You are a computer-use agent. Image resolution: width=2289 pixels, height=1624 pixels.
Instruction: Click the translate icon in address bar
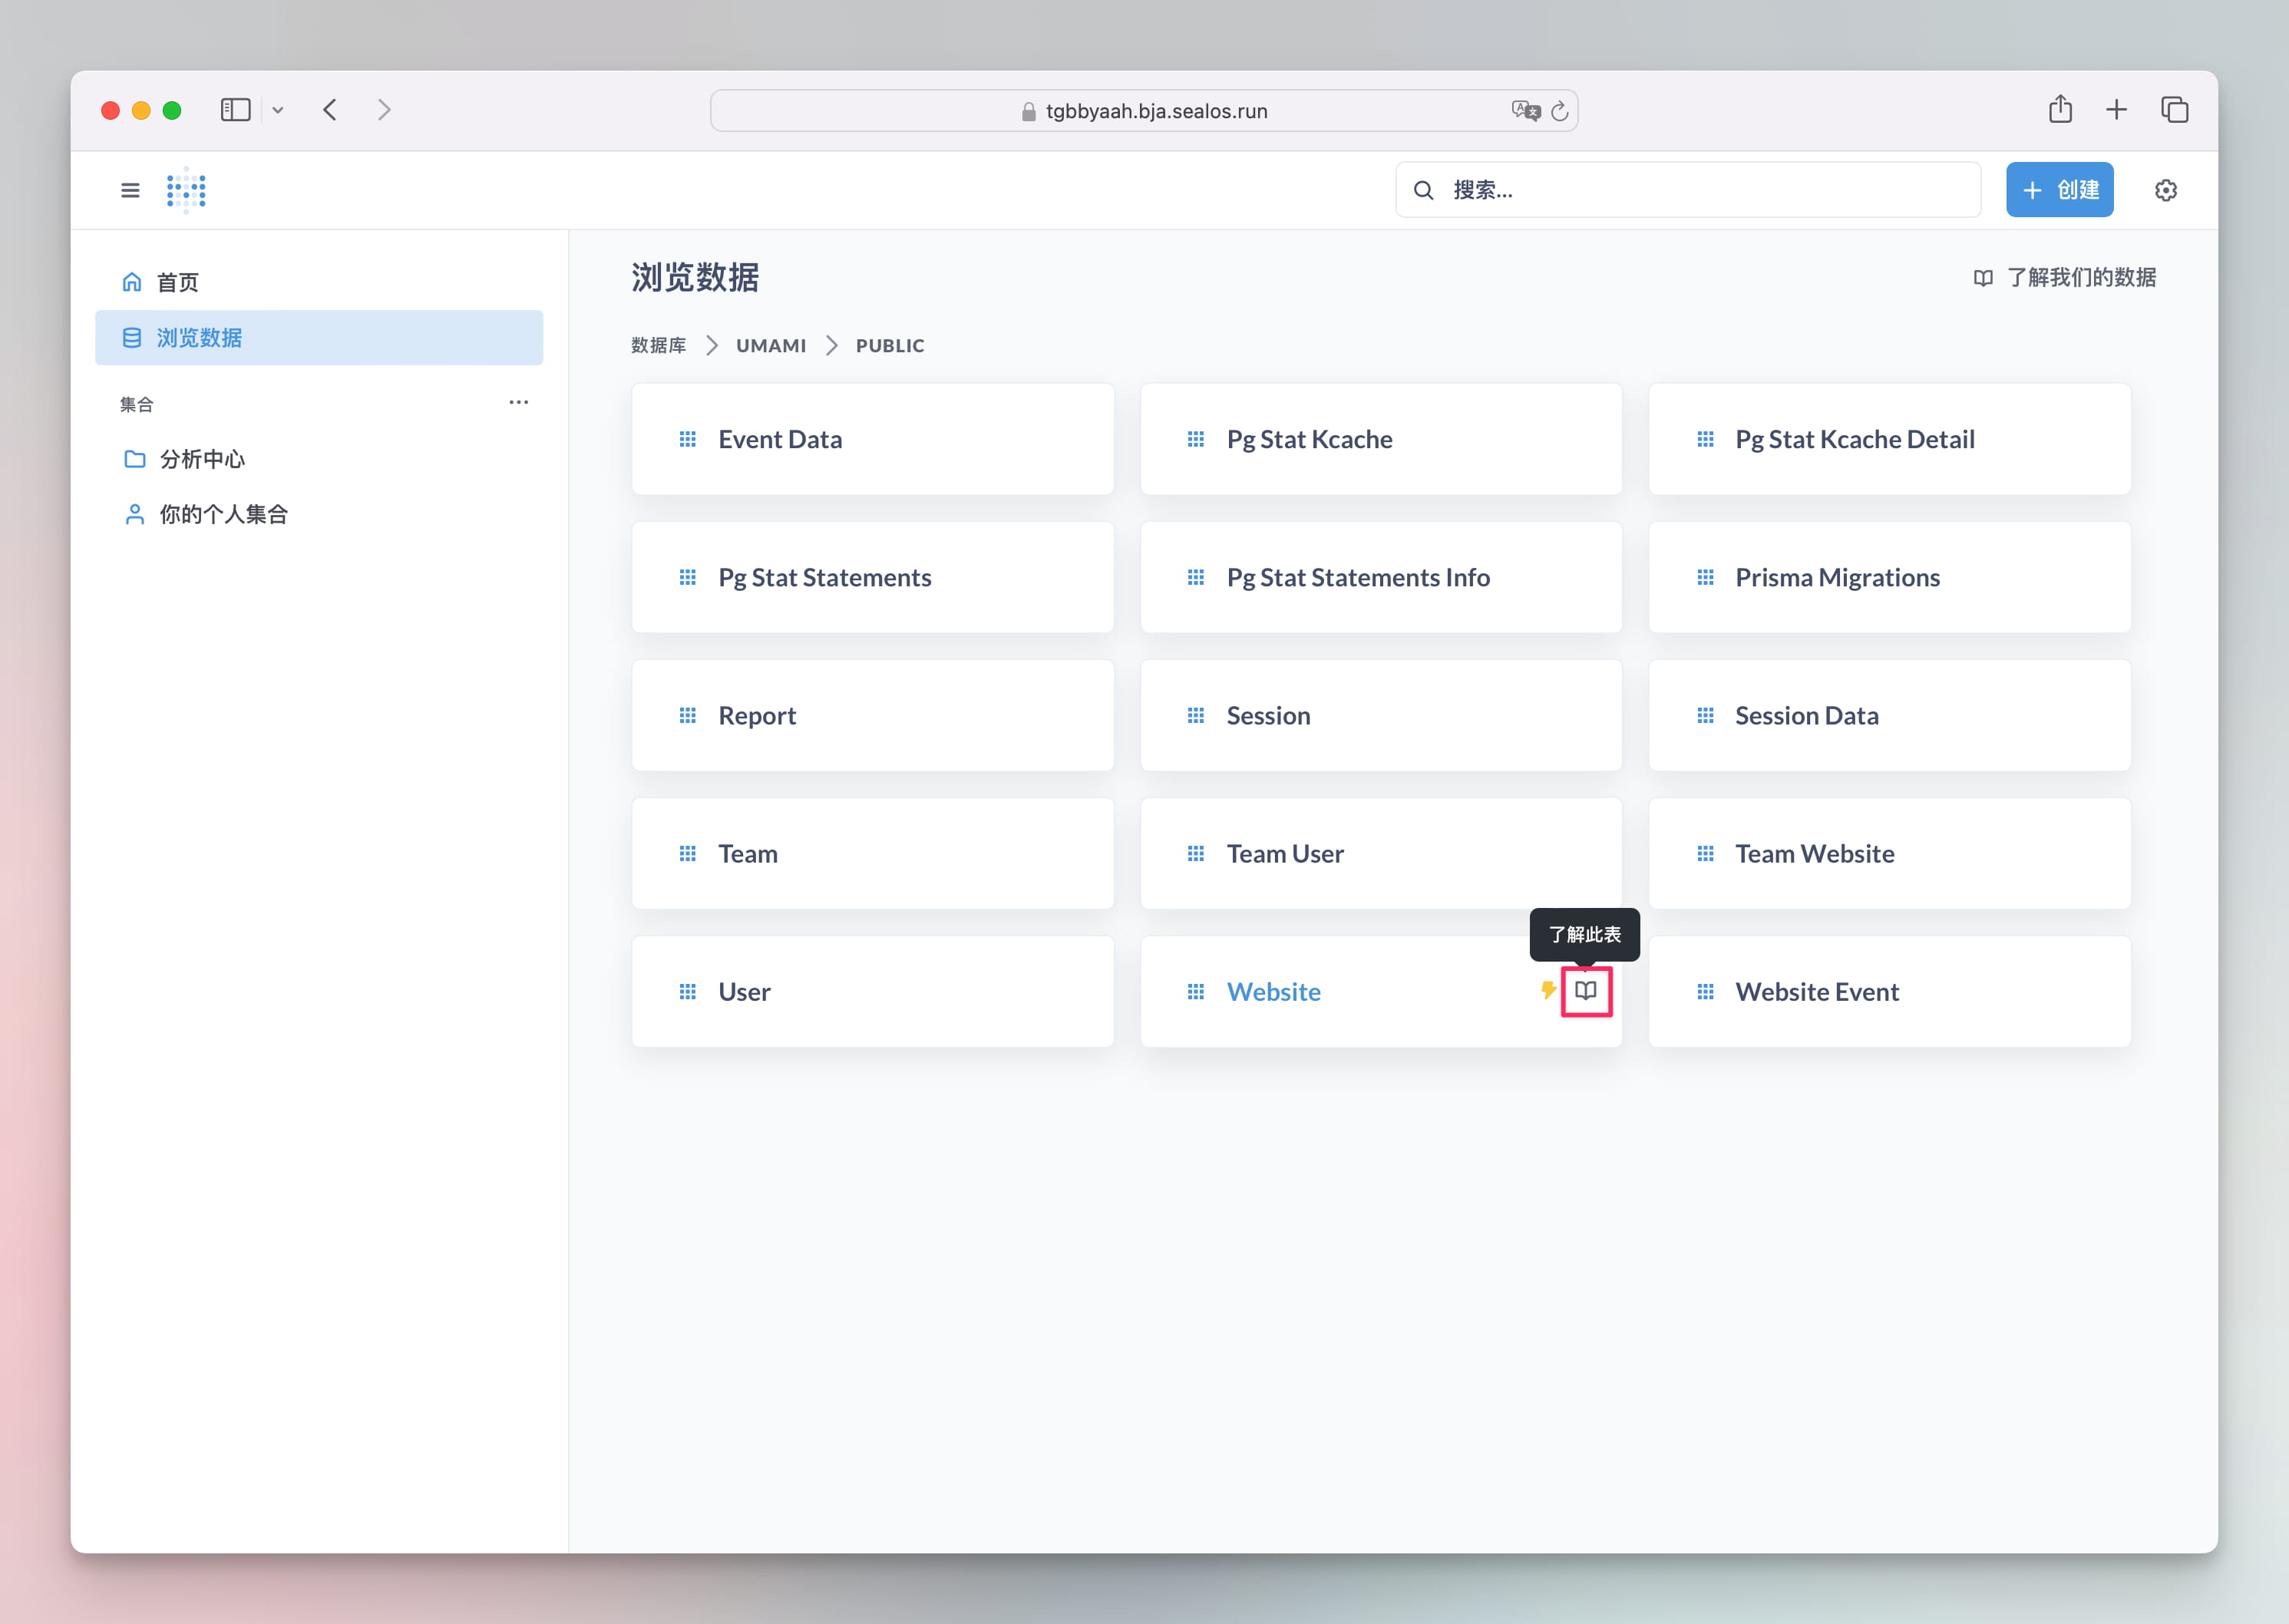[1525, 111]
